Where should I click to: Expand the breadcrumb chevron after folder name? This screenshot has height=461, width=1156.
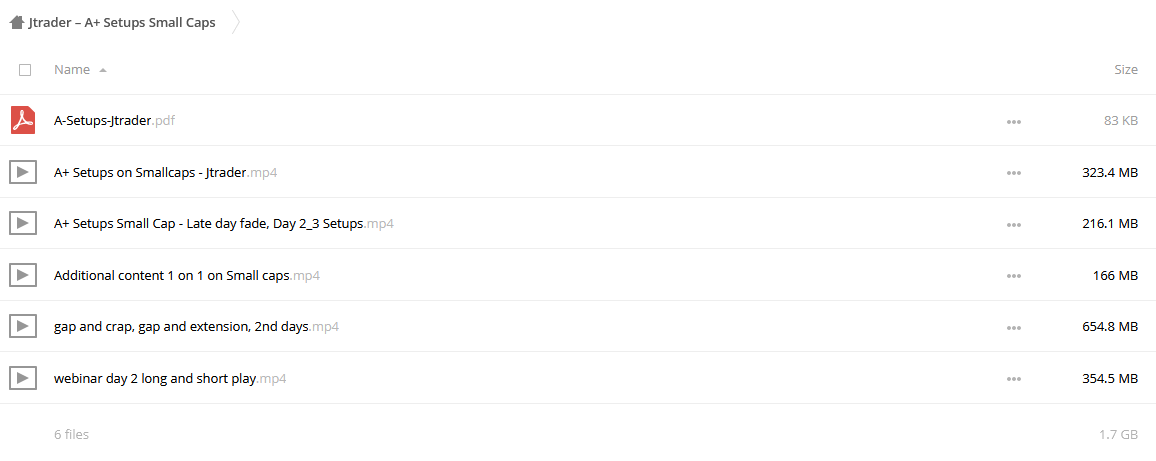(x=235, y=23)
